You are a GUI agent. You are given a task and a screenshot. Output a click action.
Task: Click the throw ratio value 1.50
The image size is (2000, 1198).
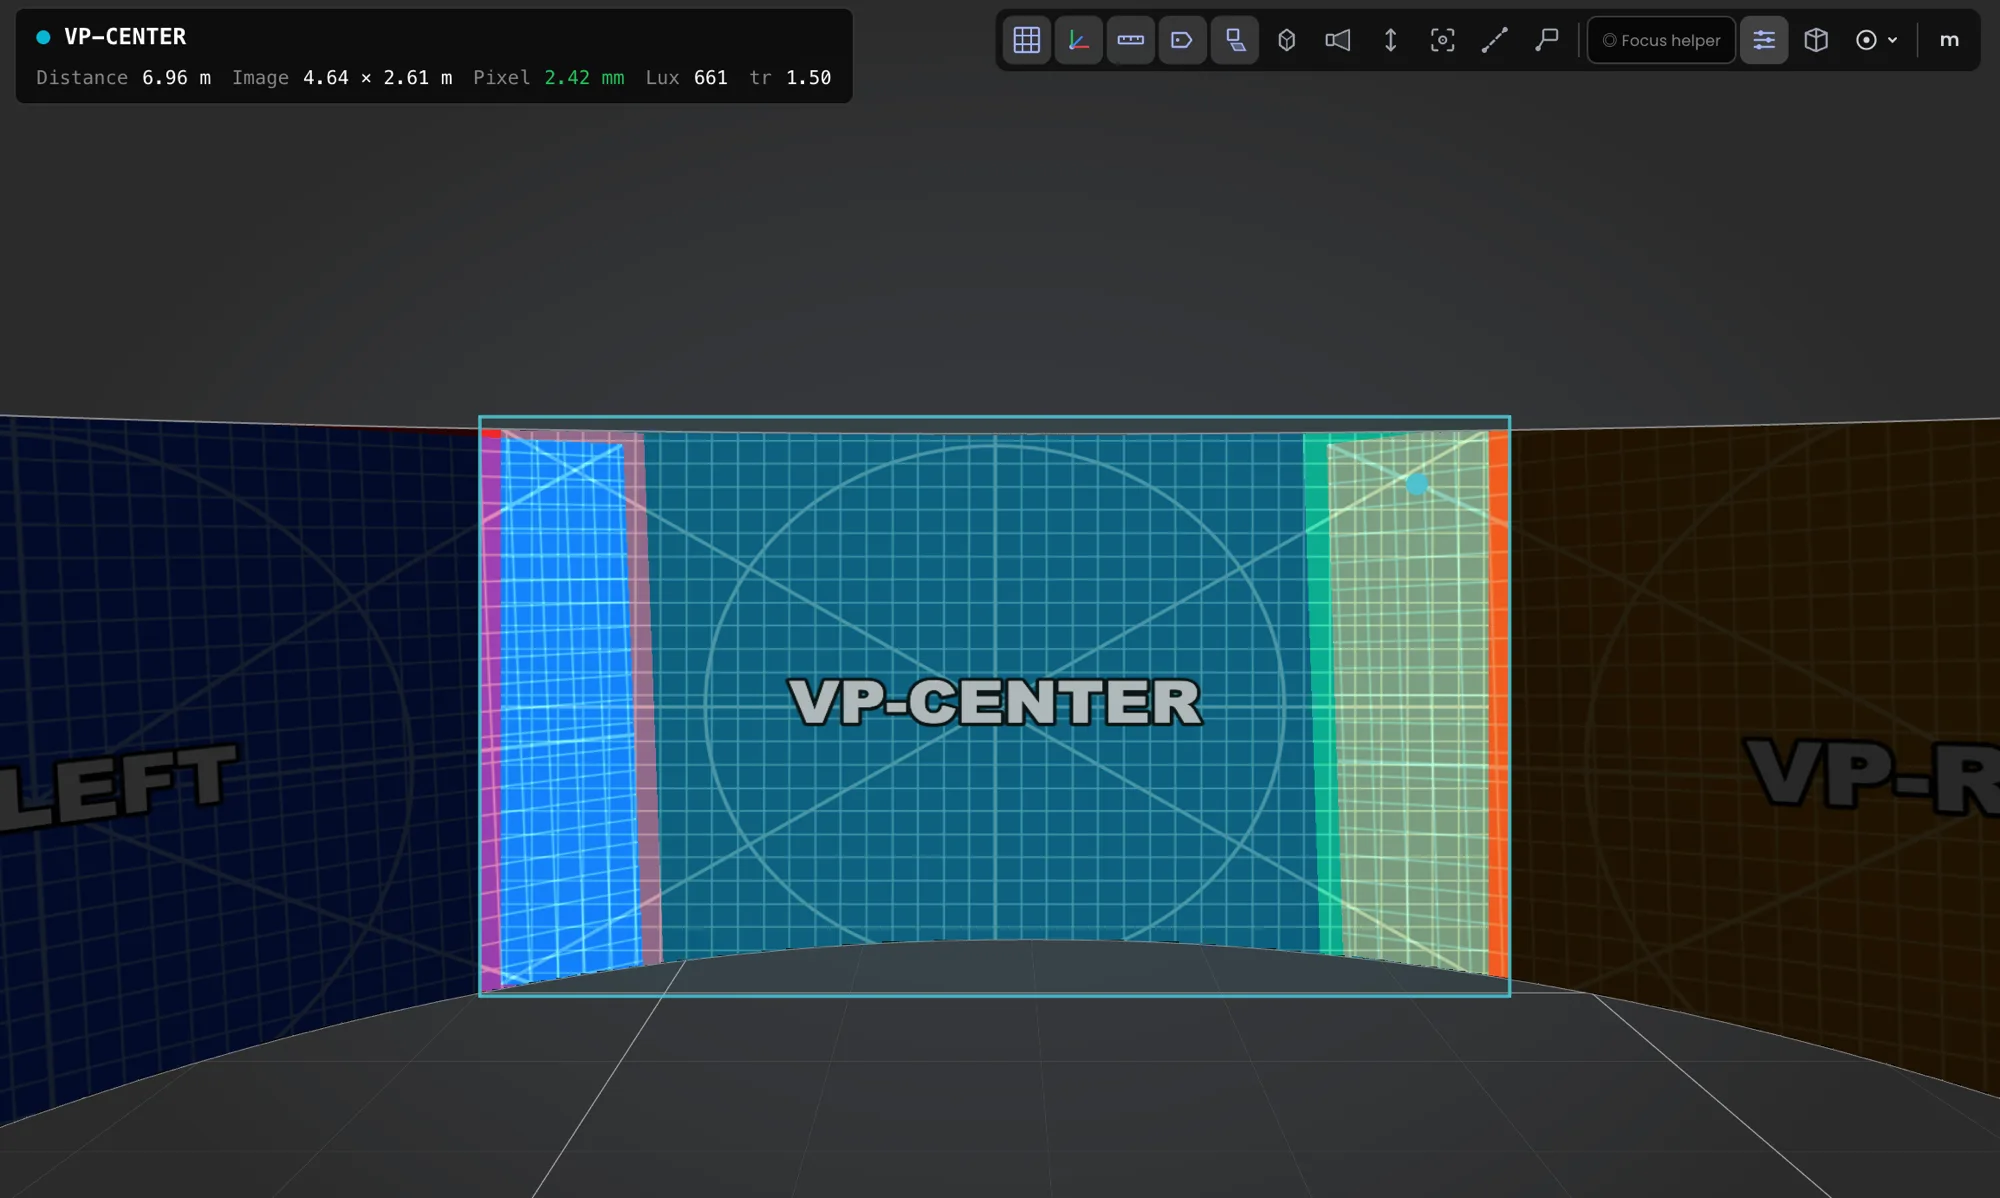tap(808, 77)
